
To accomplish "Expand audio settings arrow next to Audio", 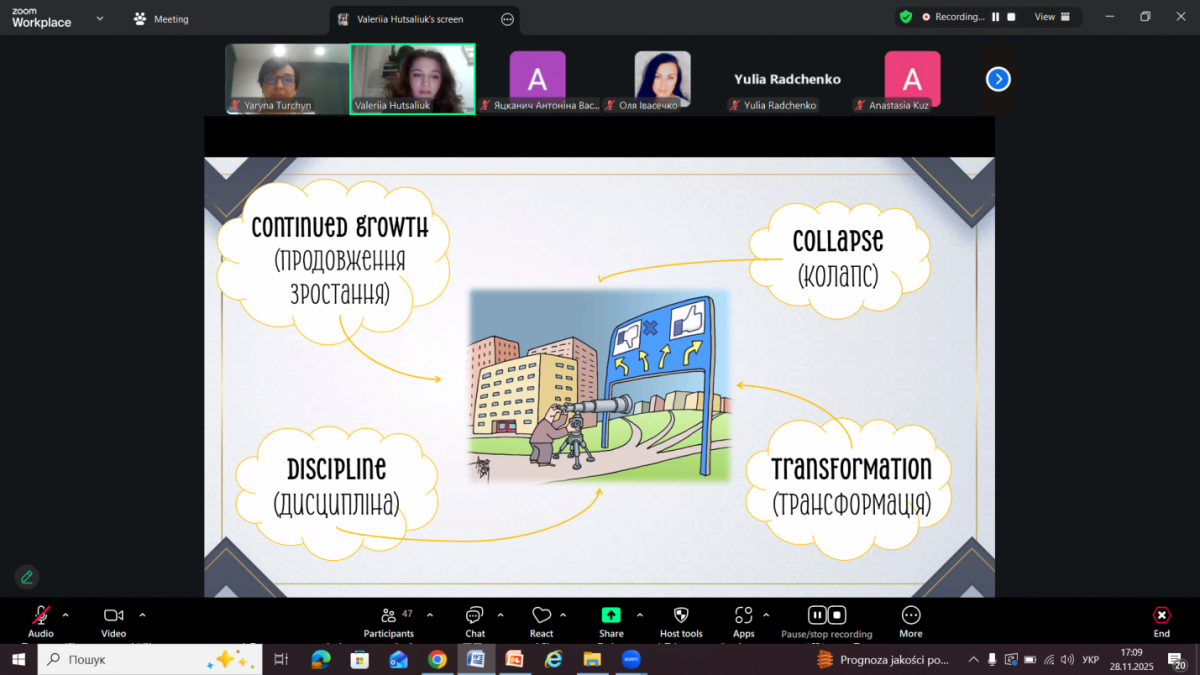I will (x=66, y=615).
